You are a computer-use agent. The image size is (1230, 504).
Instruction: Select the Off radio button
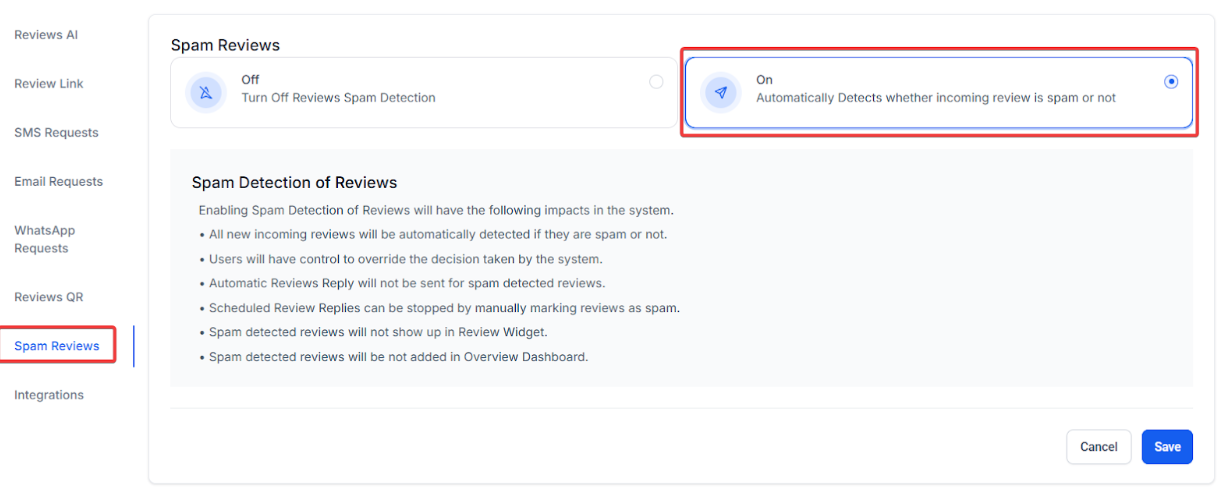pyautogui.click(x=656, y=82)
